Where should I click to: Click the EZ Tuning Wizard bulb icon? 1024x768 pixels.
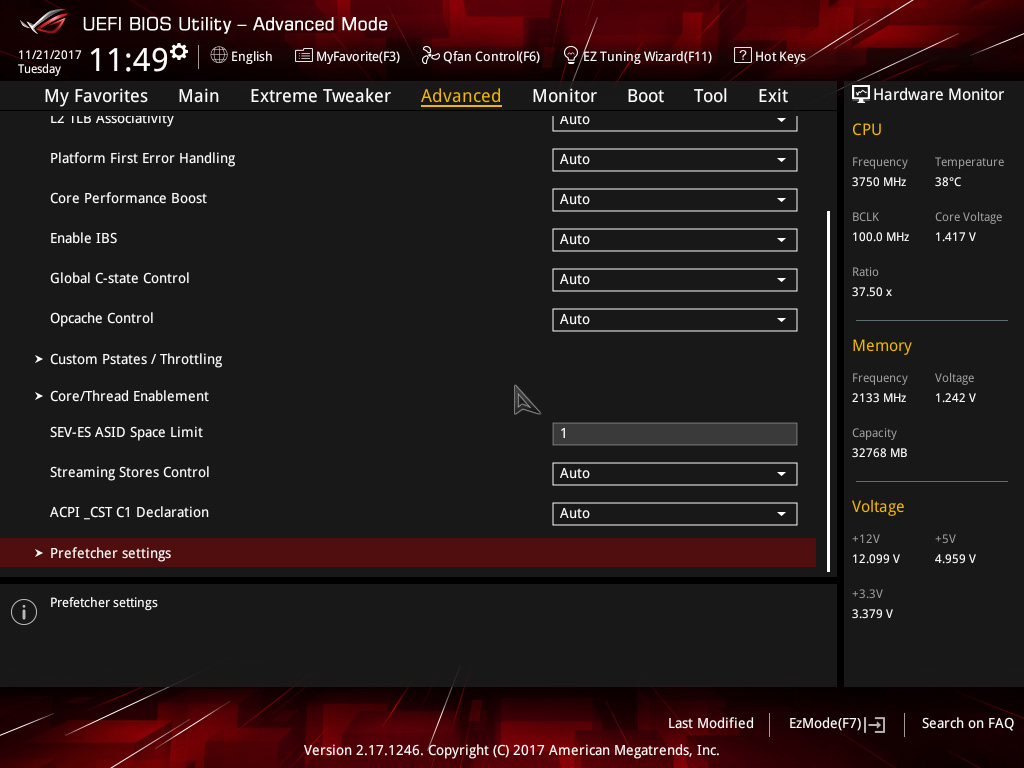571,56
